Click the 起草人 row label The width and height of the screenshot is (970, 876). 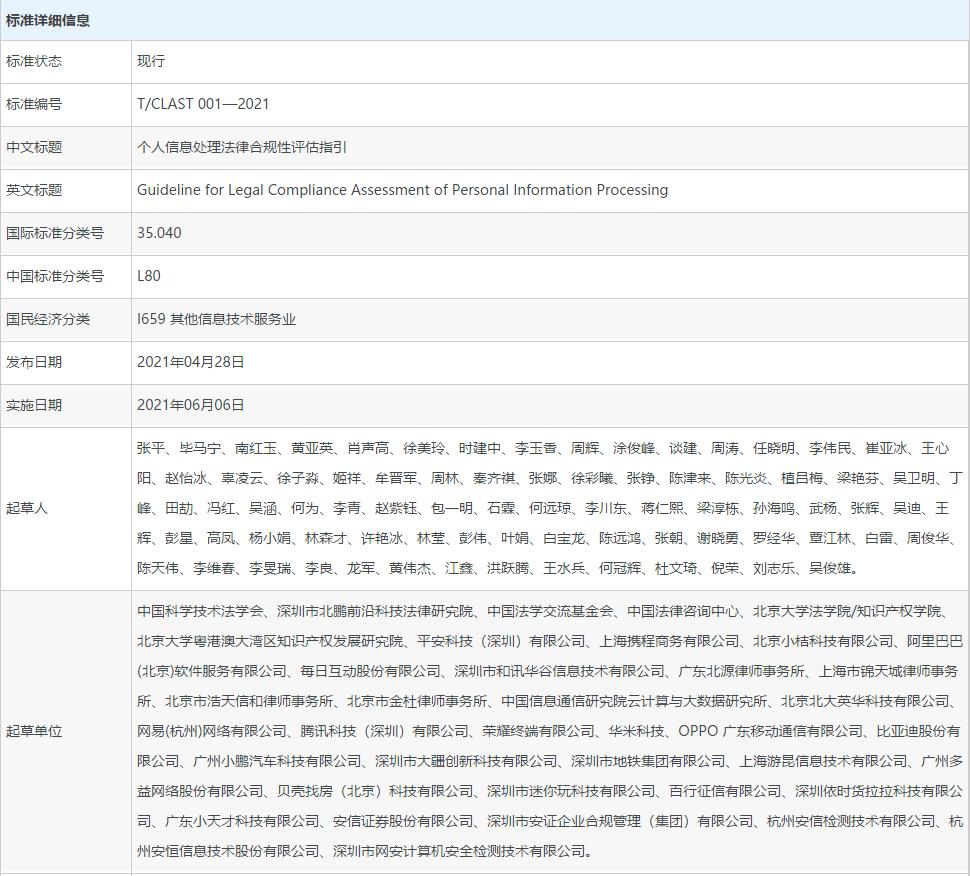pos(27,508)
